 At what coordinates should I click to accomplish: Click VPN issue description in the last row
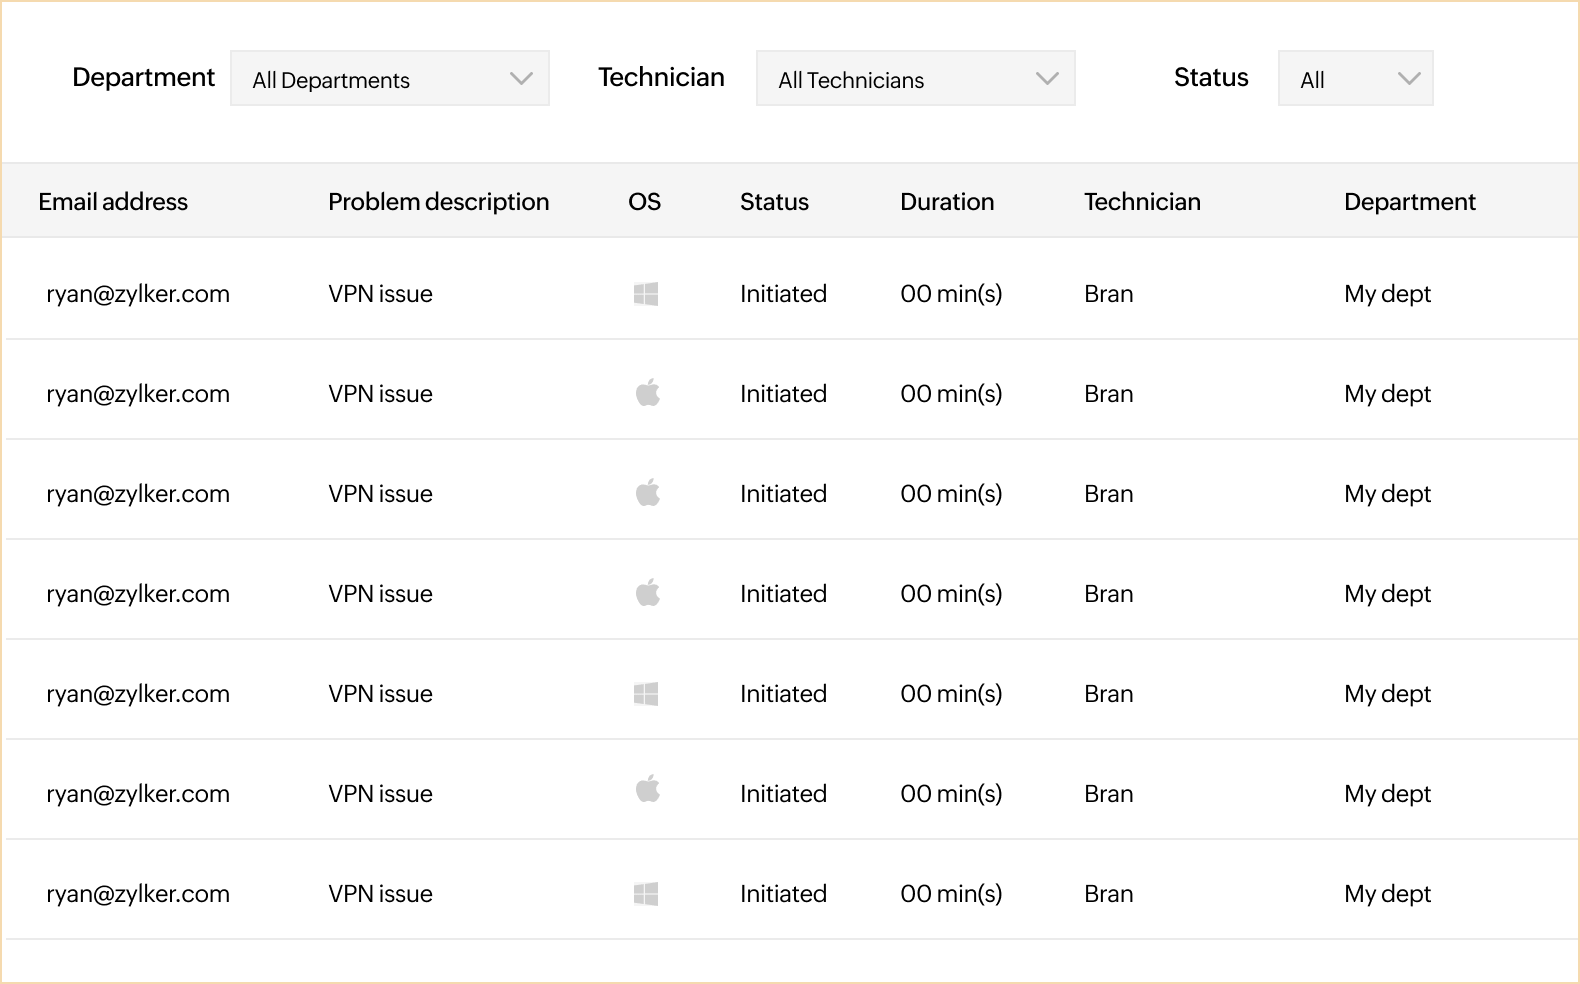click(380, 894)
